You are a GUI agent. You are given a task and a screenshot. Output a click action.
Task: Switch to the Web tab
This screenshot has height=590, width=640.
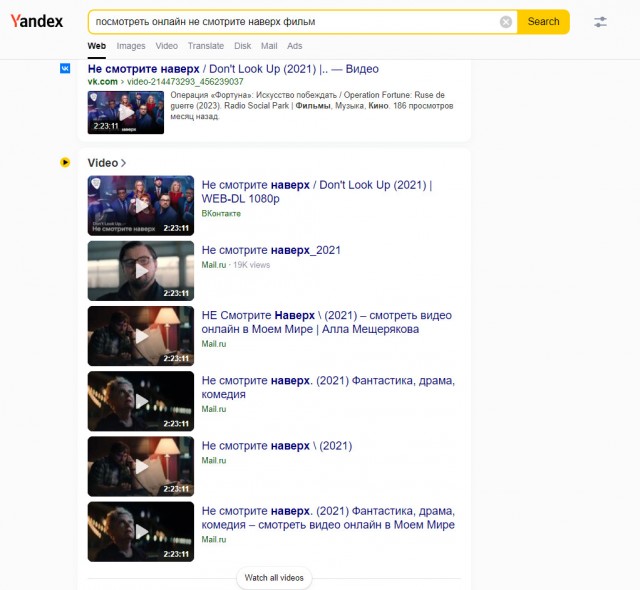(x=97, y=46)
